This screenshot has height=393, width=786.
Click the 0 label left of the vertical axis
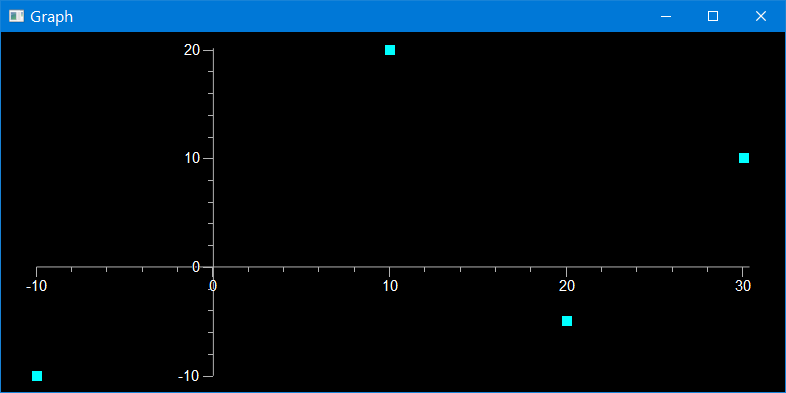[x=196, y=267]
